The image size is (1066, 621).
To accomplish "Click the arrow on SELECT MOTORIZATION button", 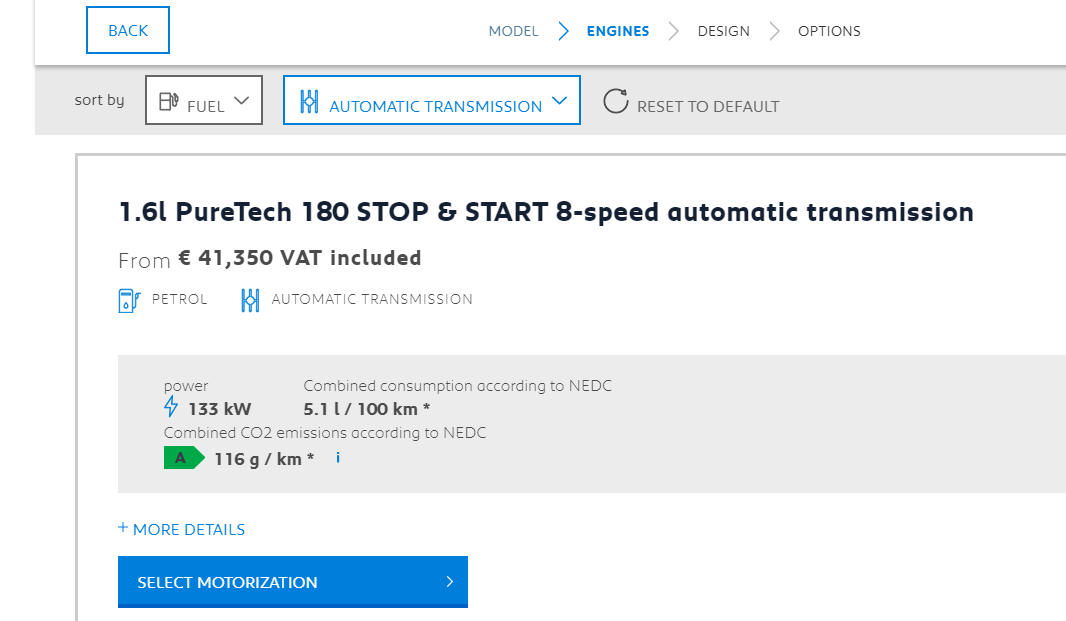I will [449, 582].
